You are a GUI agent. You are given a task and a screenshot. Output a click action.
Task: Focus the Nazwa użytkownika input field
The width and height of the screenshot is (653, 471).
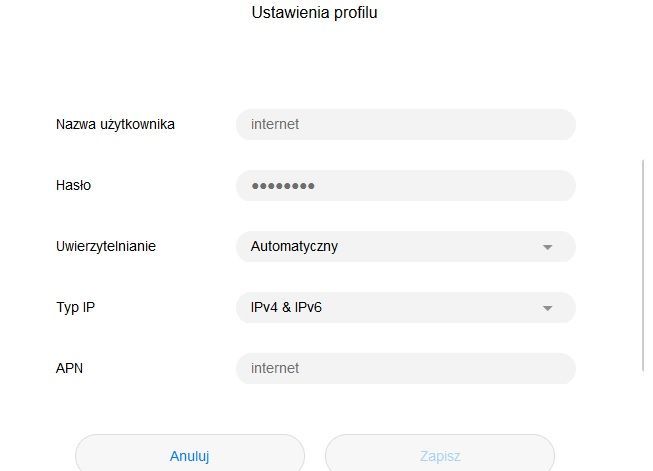click(405, 124)
